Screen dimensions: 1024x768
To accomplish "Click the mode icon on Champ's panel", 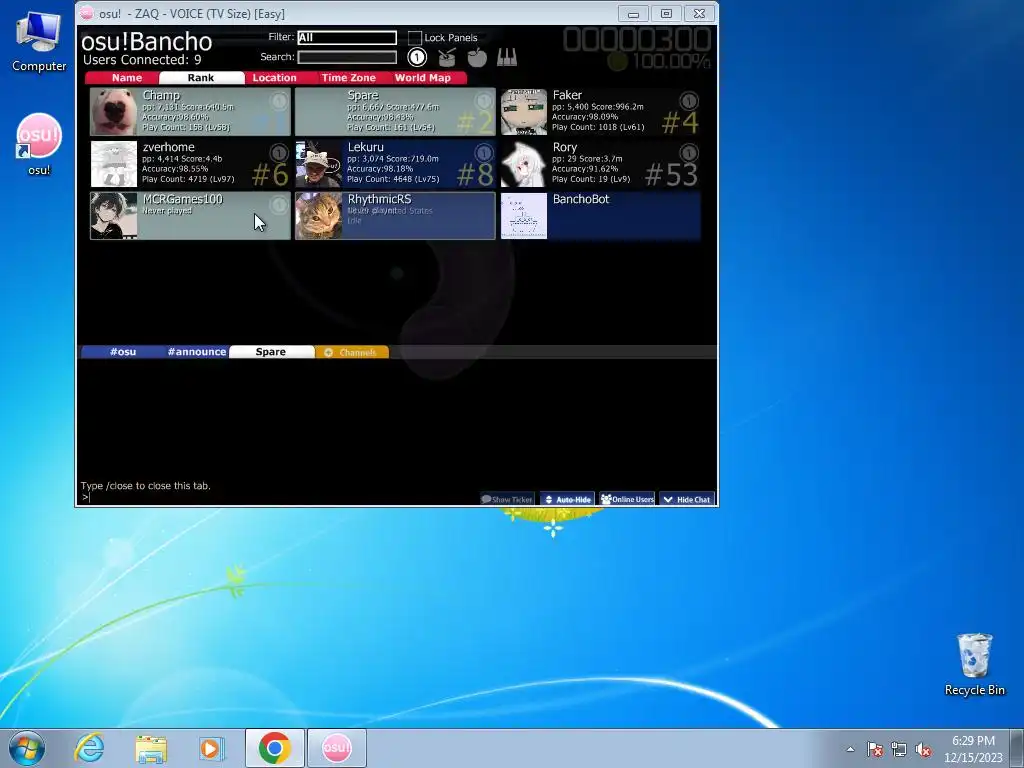I will click(x=279, y=101).
